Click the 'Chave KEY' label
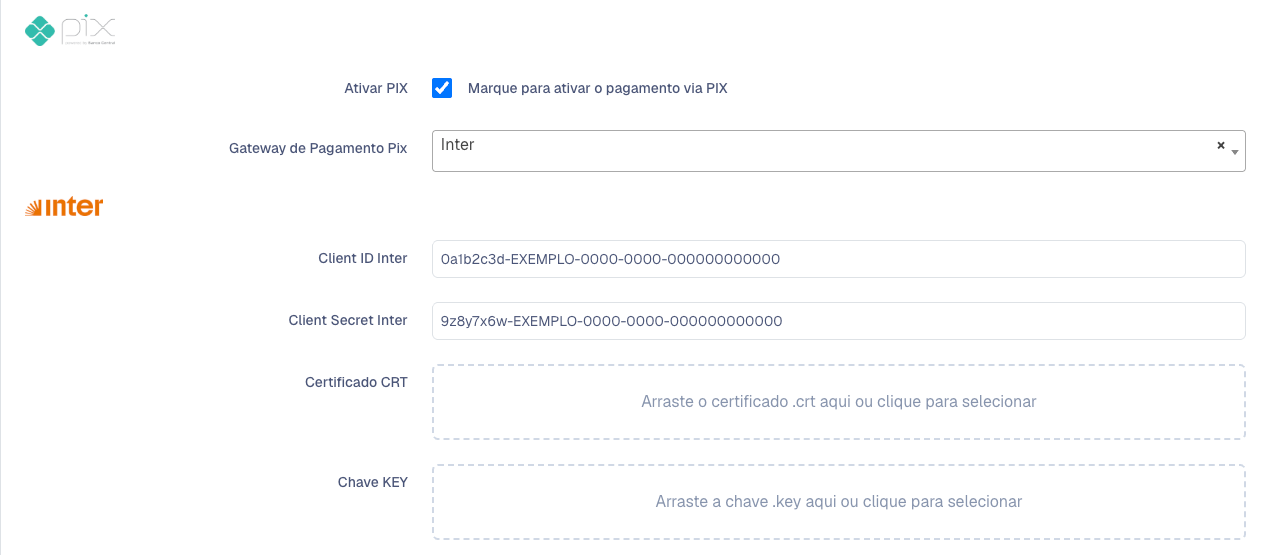The image size is (1271, 555). tap(373, 482)
